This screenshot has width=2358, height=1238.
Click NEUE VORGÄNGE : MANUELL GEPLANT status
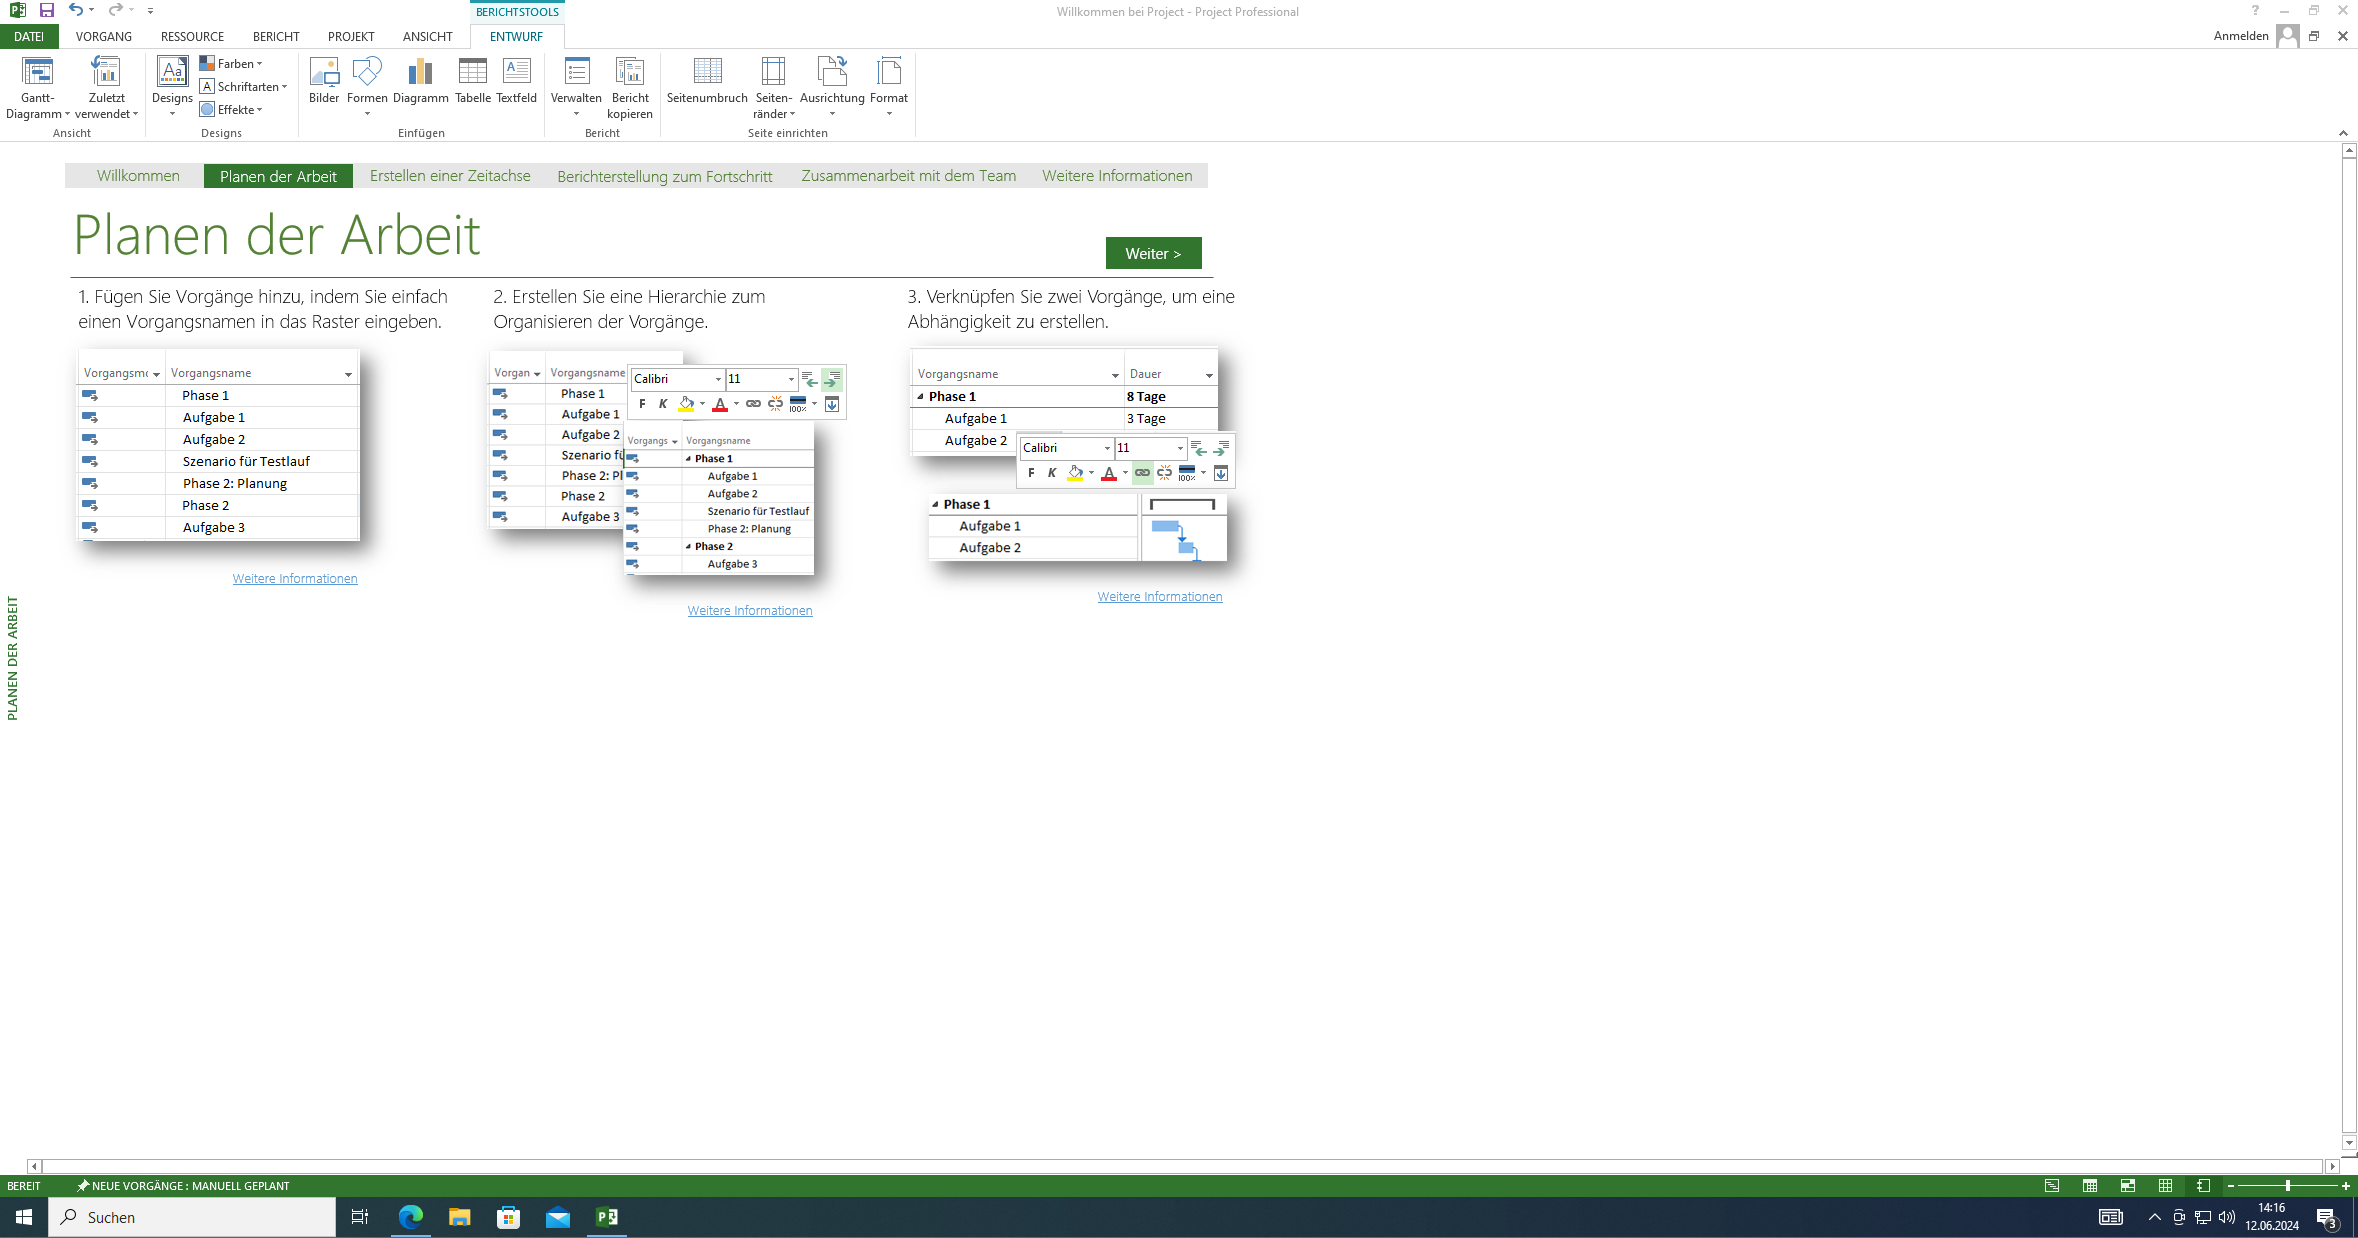(x=183, y=1186)
